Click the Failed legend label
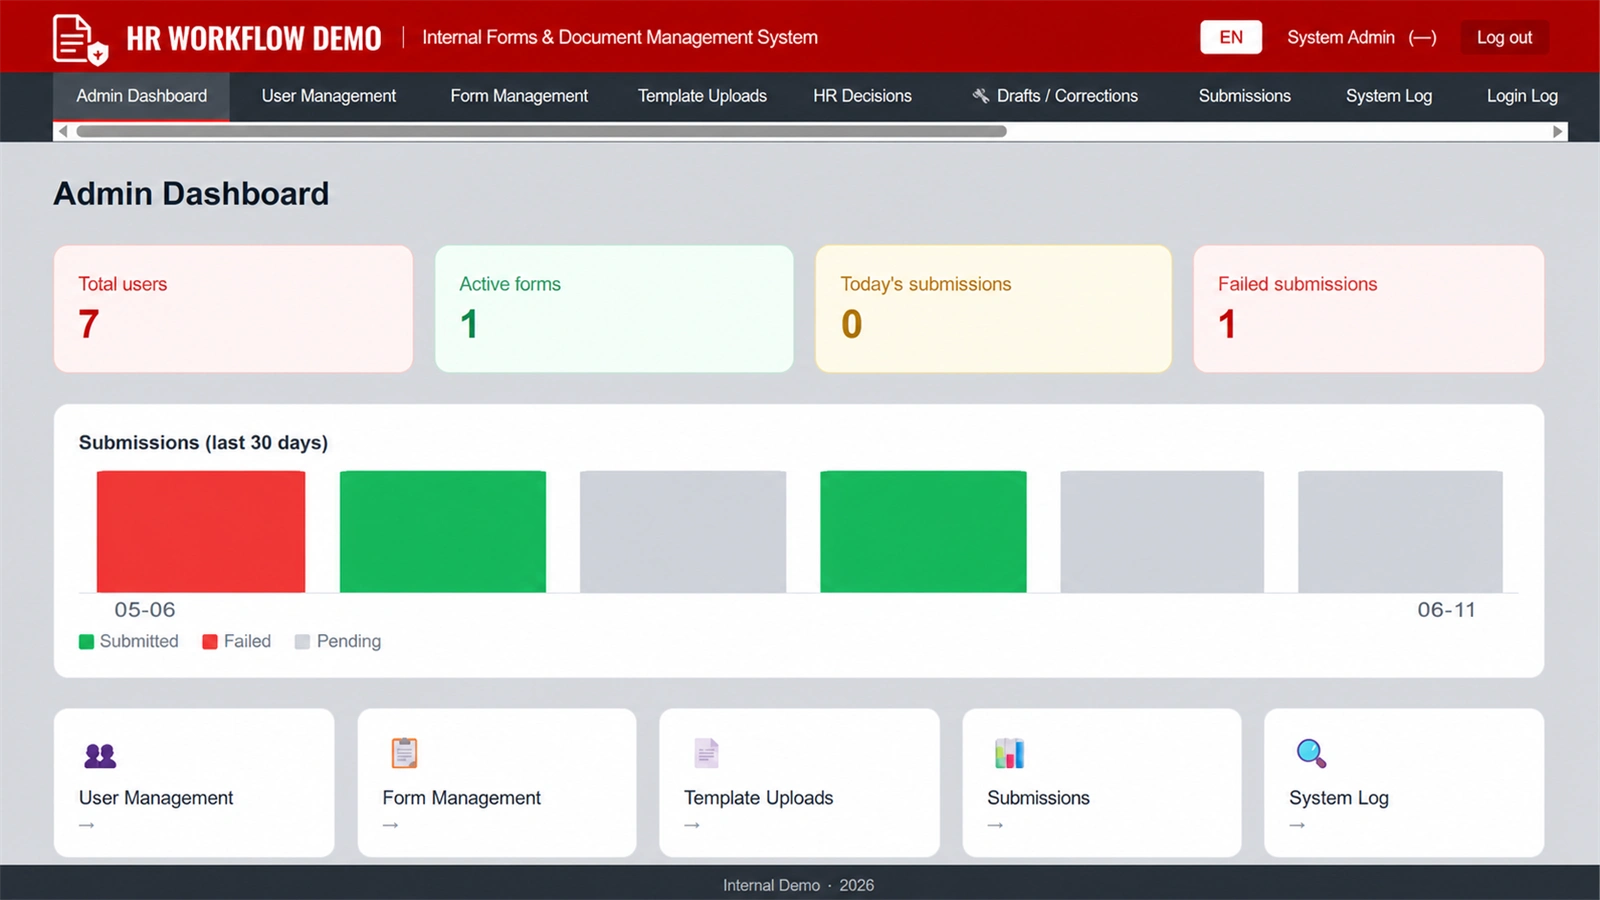The width and height of the screenshot is (1600, 900). click(247, 641)
